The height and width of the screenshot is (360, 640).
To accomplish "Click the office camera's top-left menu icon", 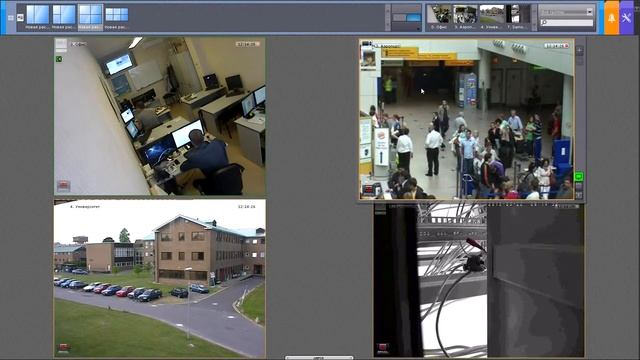I will [61, 44].
